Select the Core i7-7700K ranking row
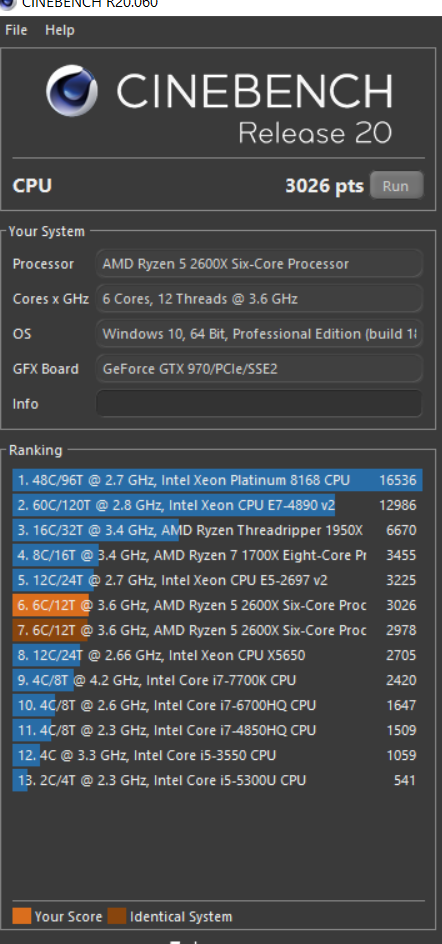This screenshot has width=442, height=944. tap(217, 680)
